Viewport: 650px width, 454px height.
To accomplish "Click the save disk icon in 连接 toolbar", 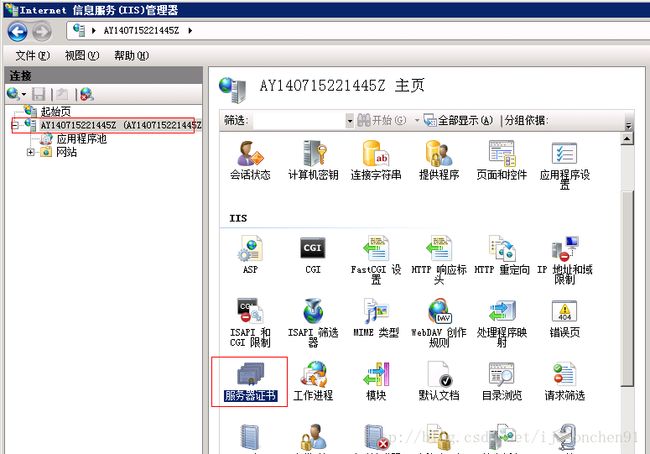I will click(39, 94).
